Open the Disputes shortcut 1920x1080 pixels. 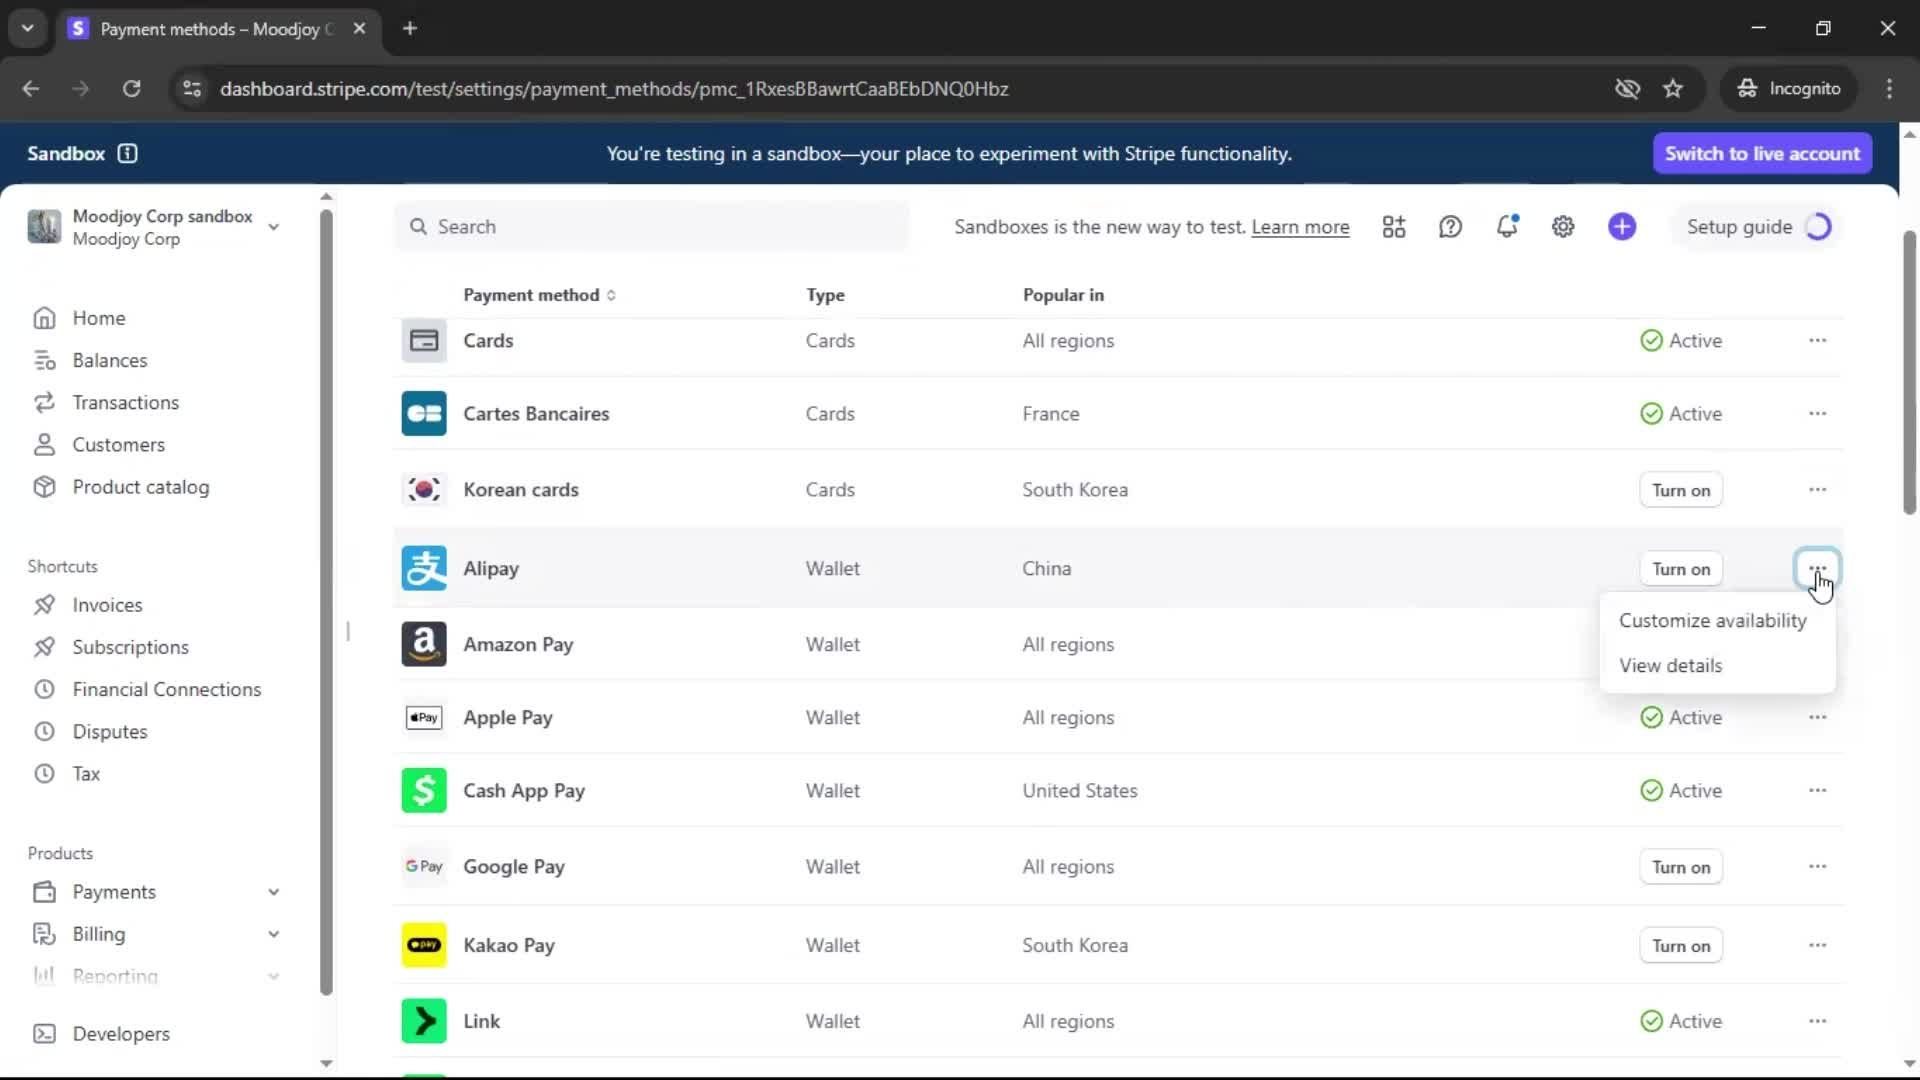pyautogui.click(x=109, y=731)
